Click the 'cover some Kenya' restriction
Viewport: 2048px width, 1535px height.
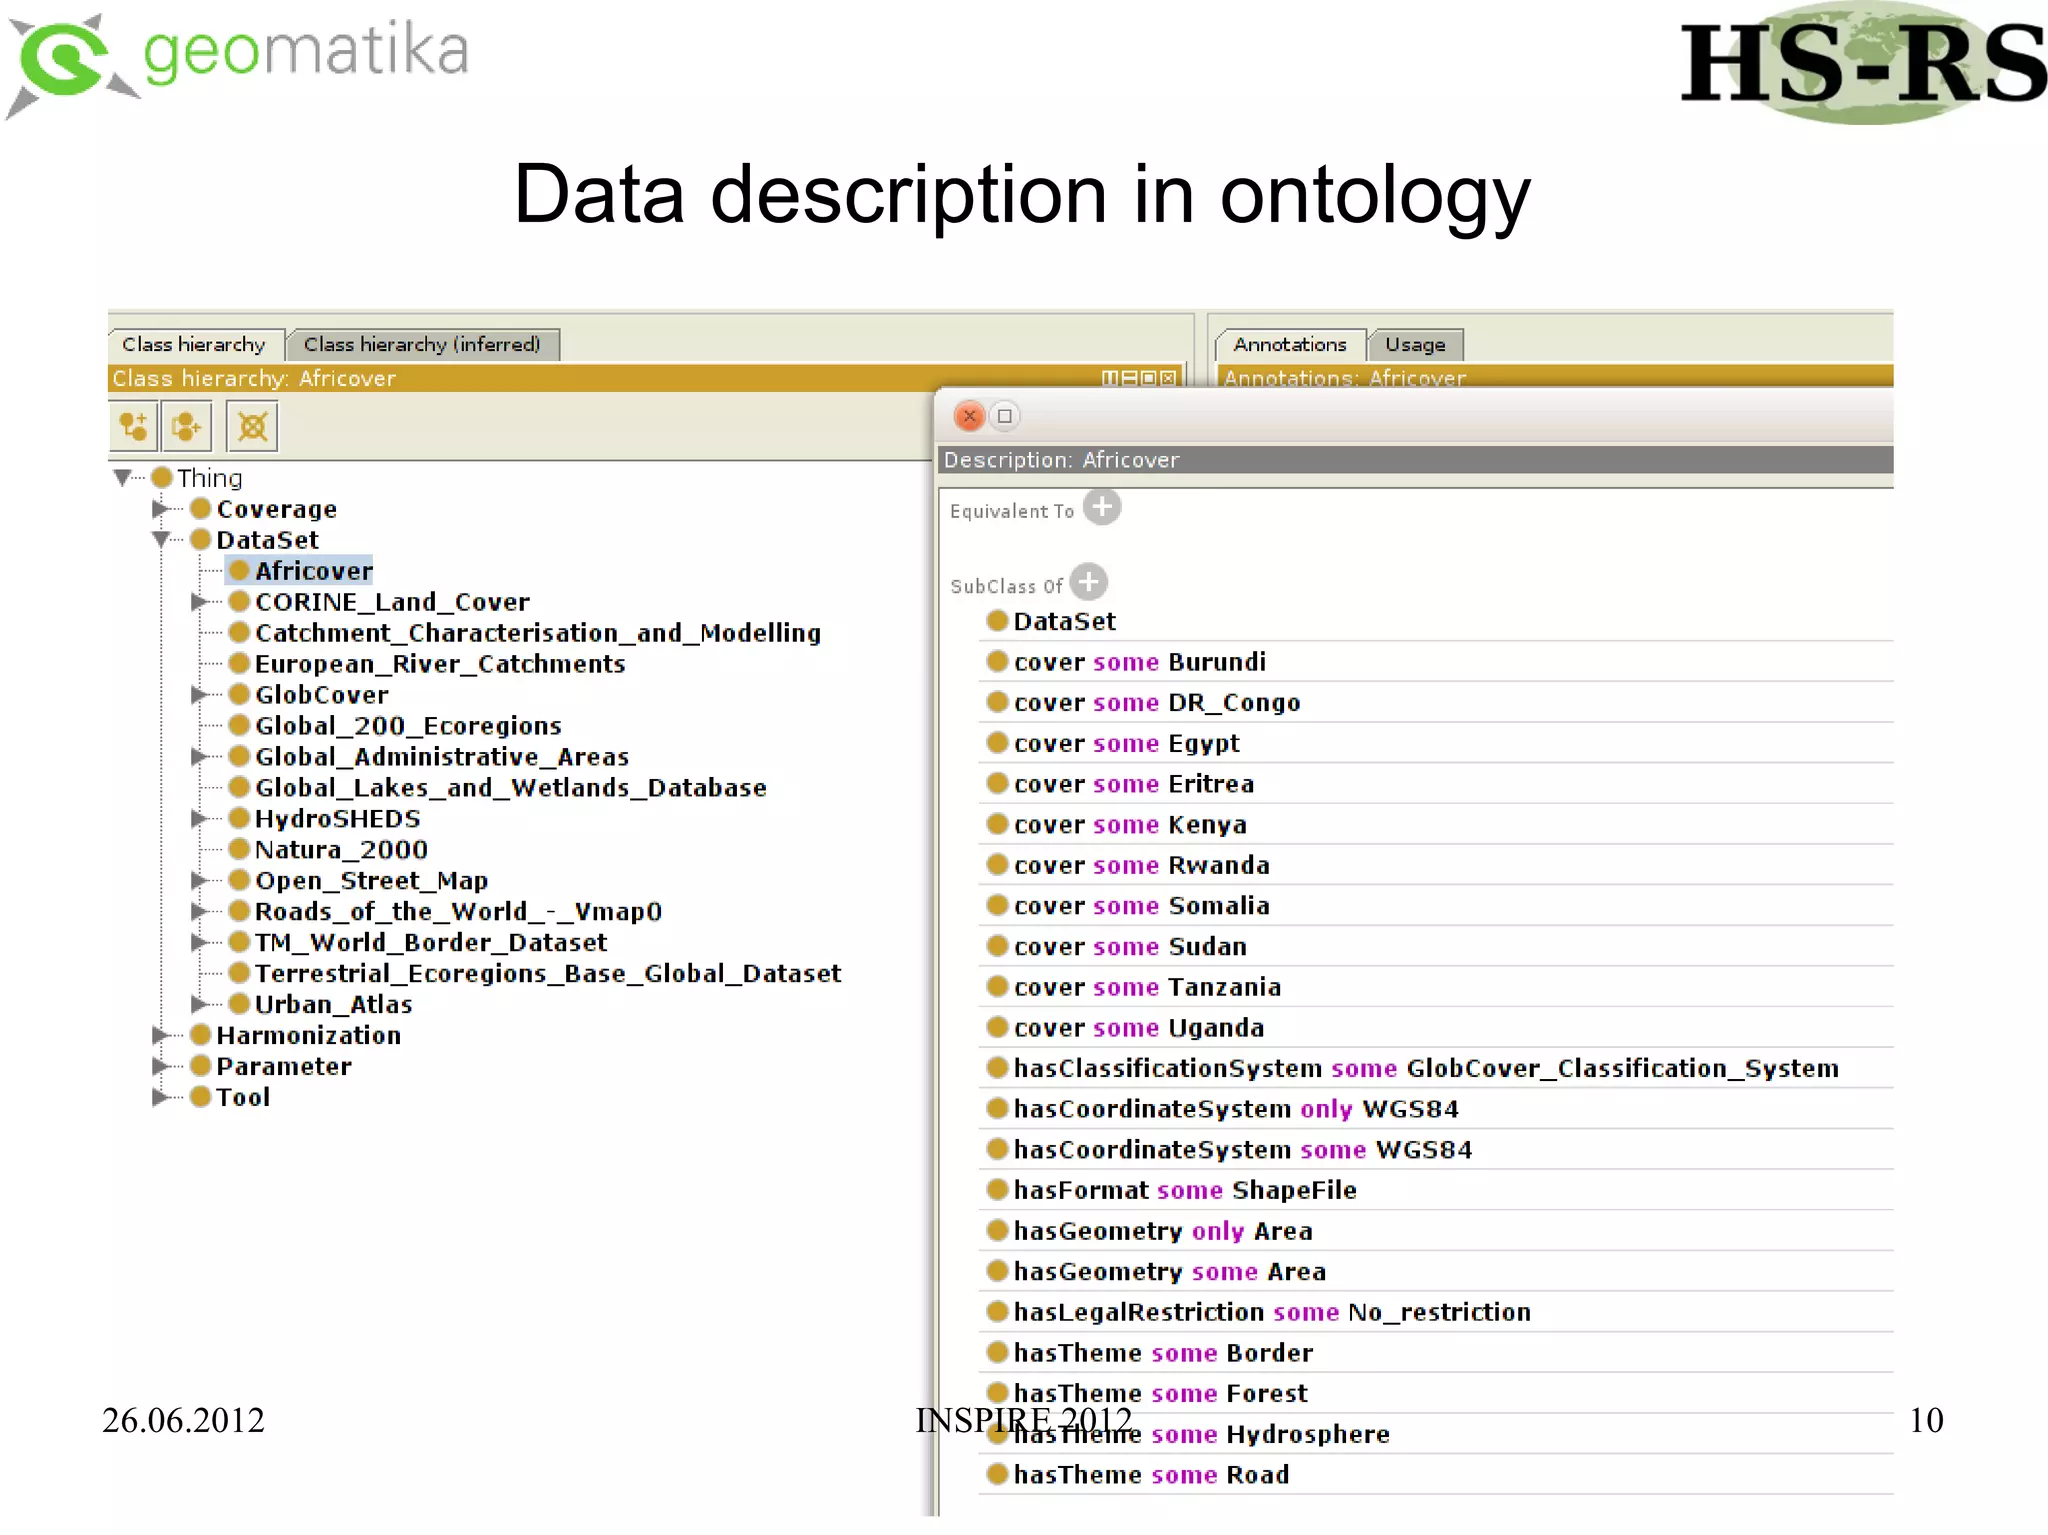1436,824
